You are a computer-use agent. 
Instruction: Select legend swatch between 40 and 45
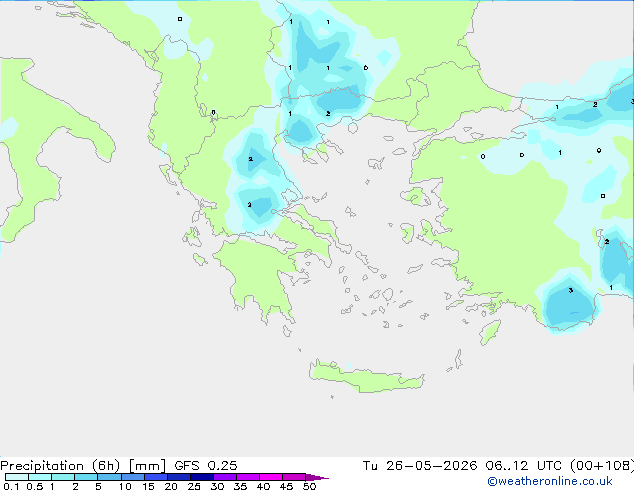pyautogui.click(x=271, y=477)
